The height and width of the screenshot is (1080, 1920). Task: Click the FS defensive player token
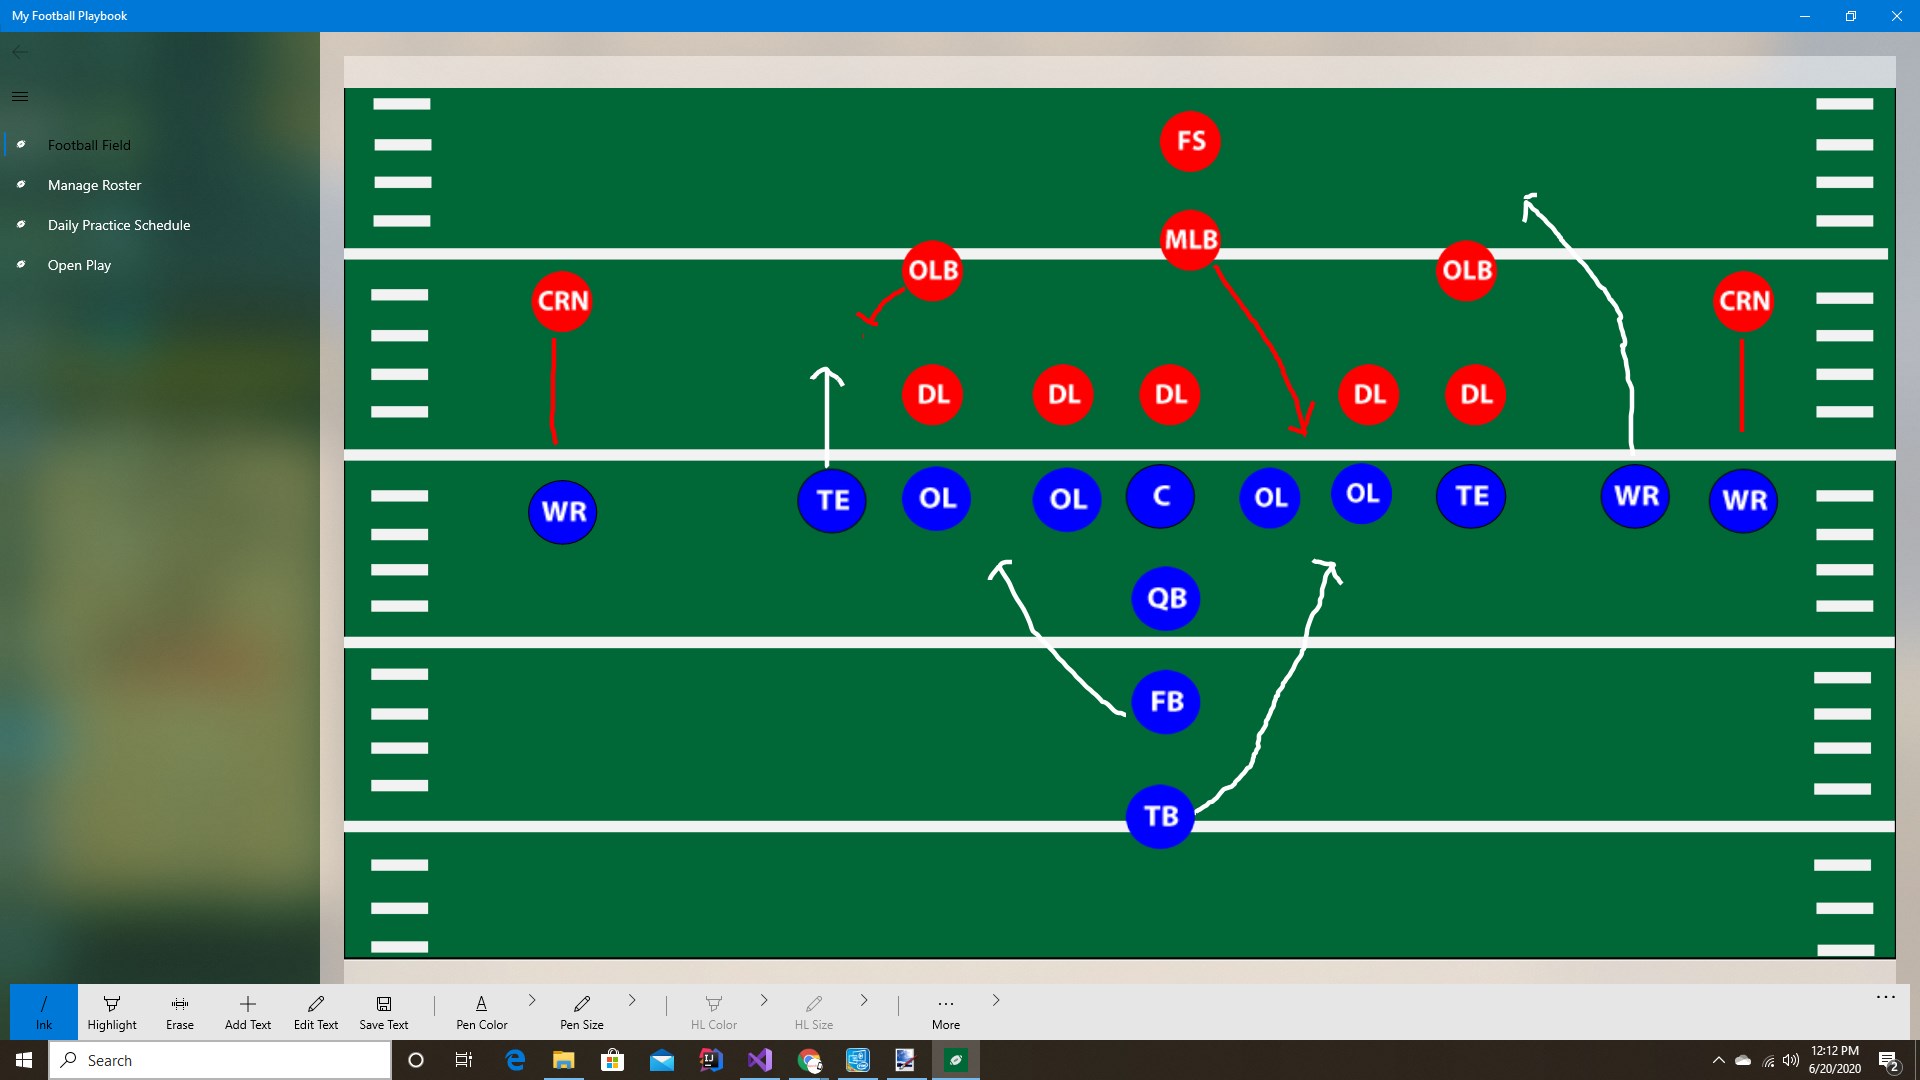1189,141
